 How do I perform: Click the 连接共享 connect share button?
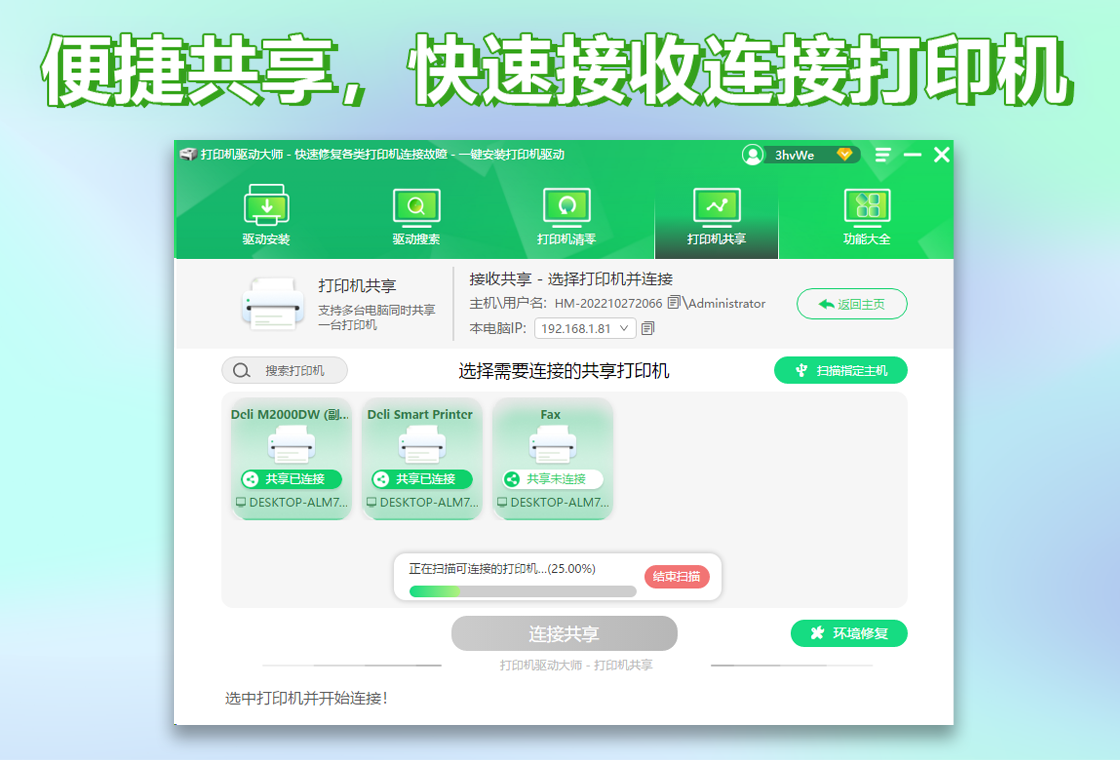click(564, 634)
